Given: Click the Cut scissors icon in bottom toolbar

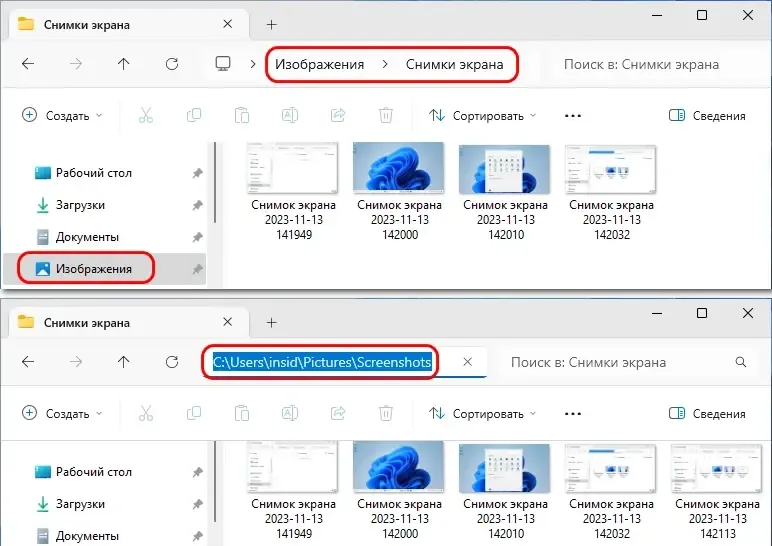Looking at the screenshot, I should click(146, 413).
